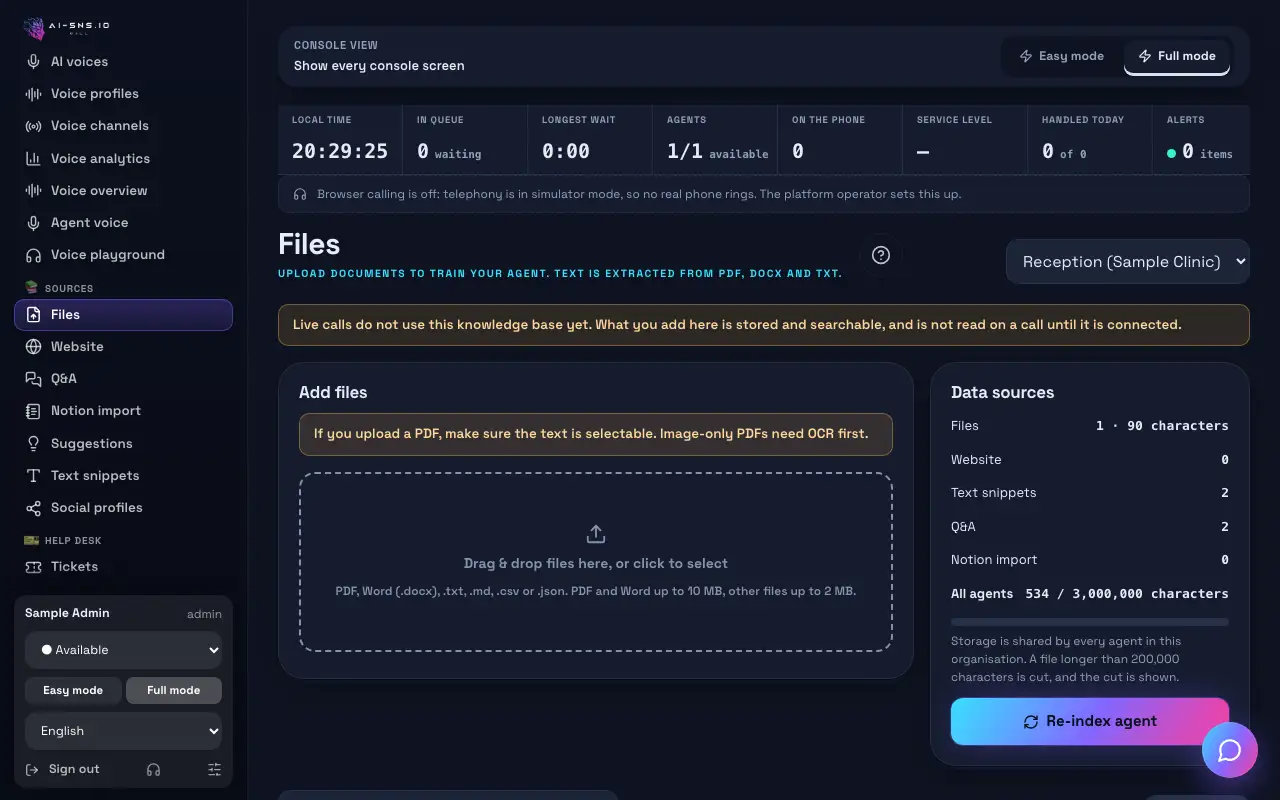Click the "1 · 90 characters" Files value
The image size is (1280, 800).
point(1162,425)
